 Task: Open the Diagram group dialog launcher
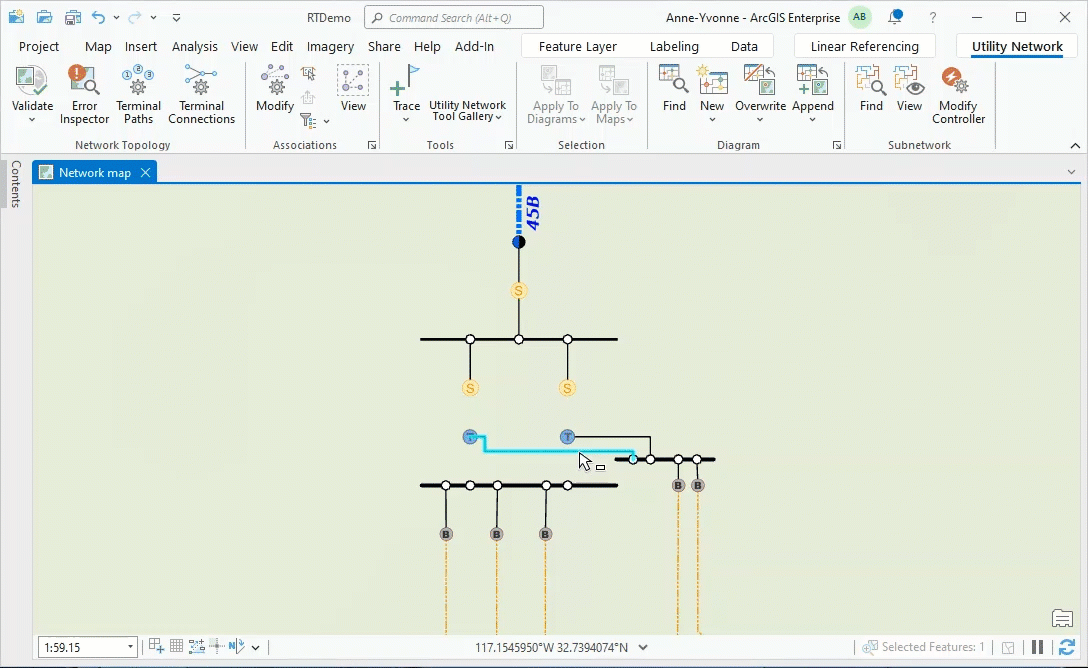[x=837, y=145]
